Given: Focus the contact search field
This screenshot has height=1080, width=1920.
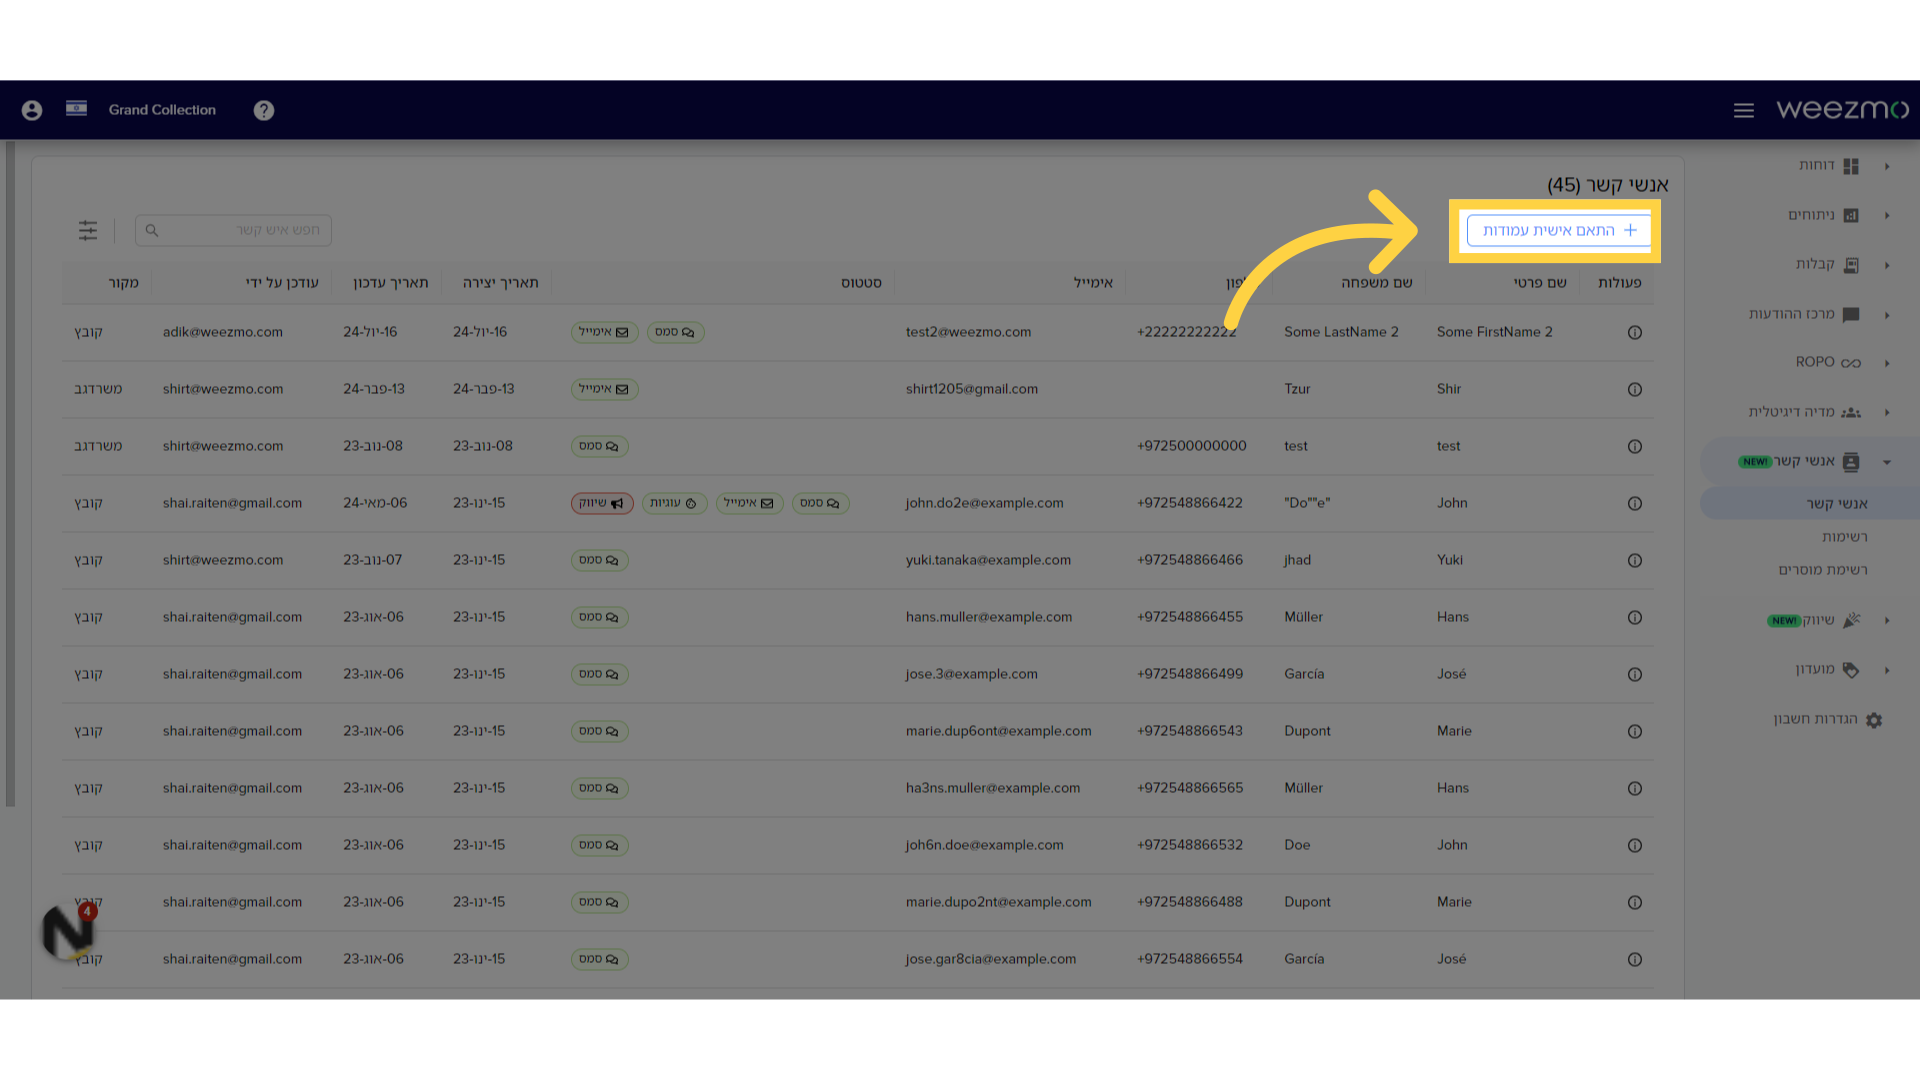Looking at the screenshot, I should 233,230.
